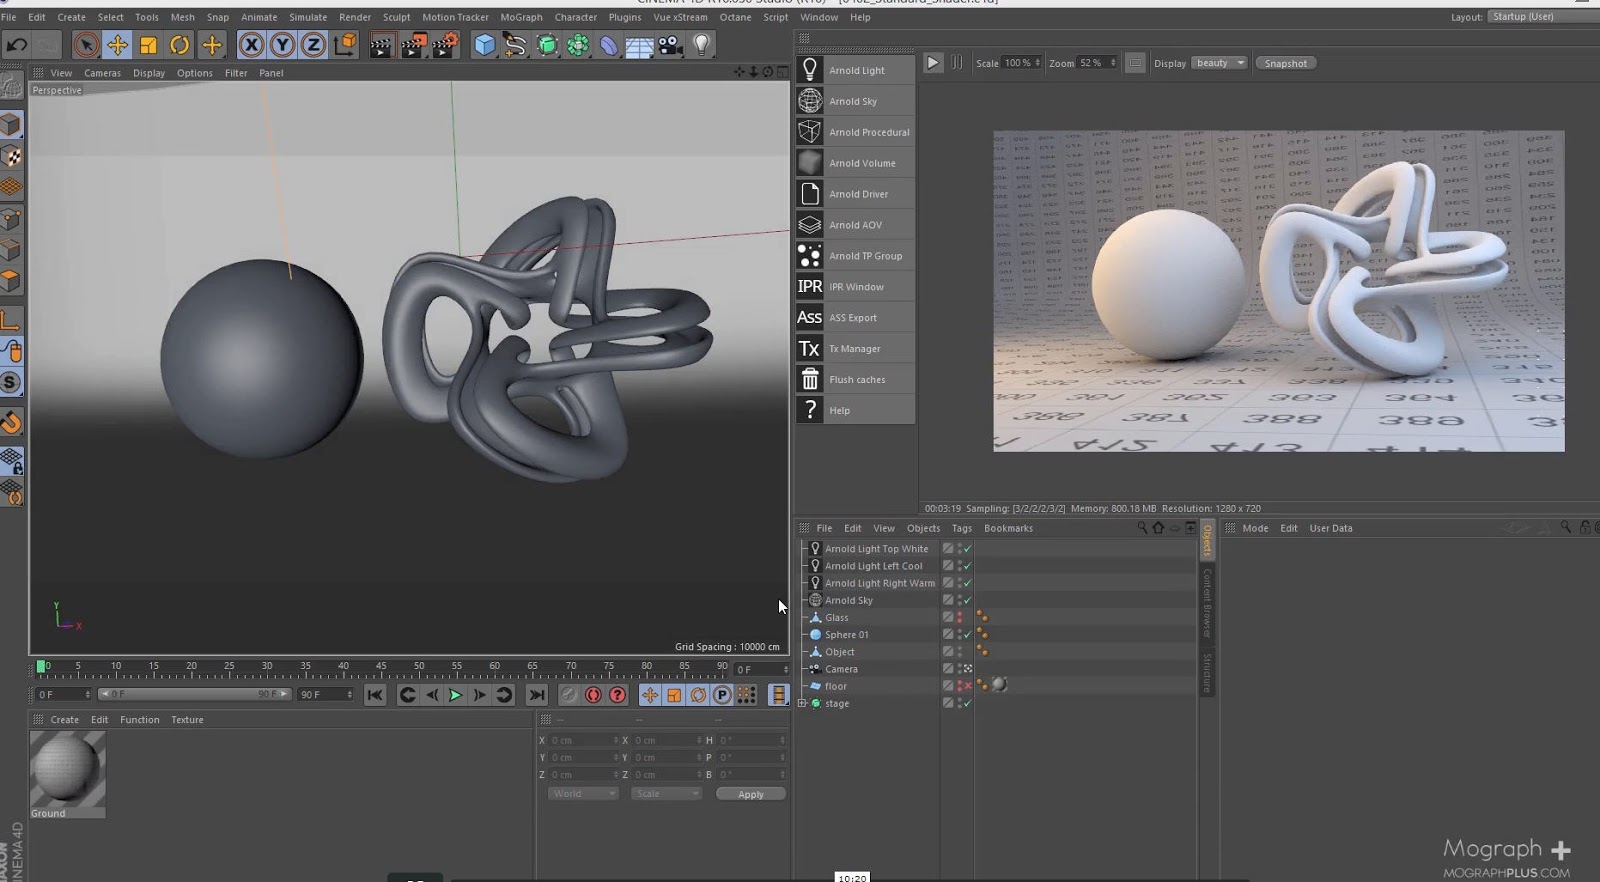The image size is (1600, 882).
Task: Toggle the Arnold Sky enable checkmark
Action: tap(967, 600)
